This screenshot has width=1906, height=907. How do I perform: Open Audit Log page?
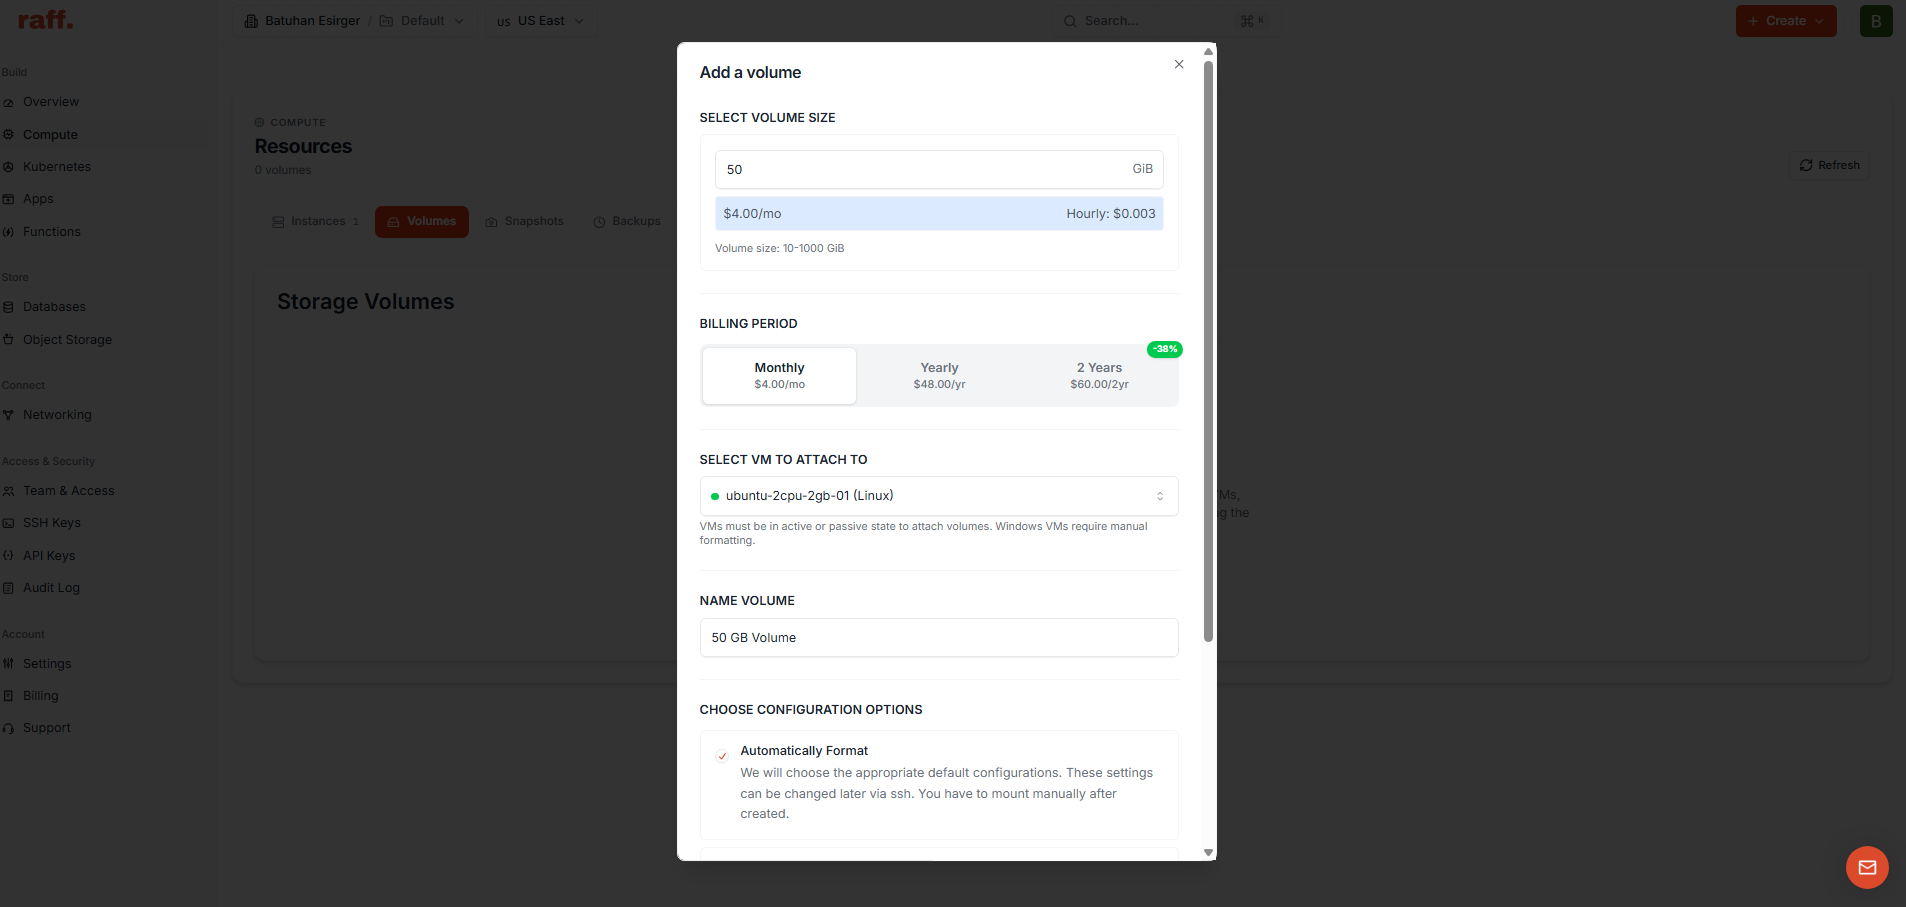[51, 588]
